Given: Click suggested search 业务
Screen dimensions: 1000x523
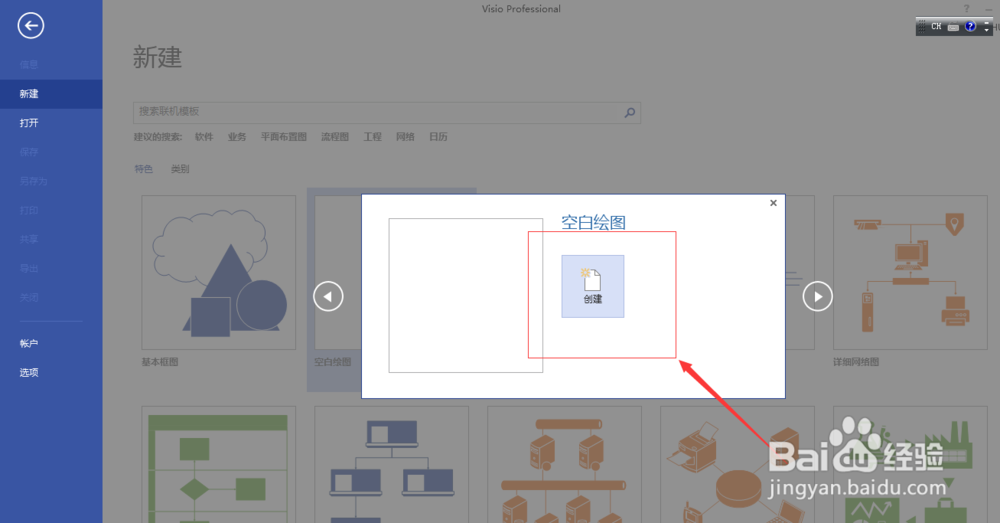Looking at the screenshot, I should pyautogui.click(x=237, y=137).
